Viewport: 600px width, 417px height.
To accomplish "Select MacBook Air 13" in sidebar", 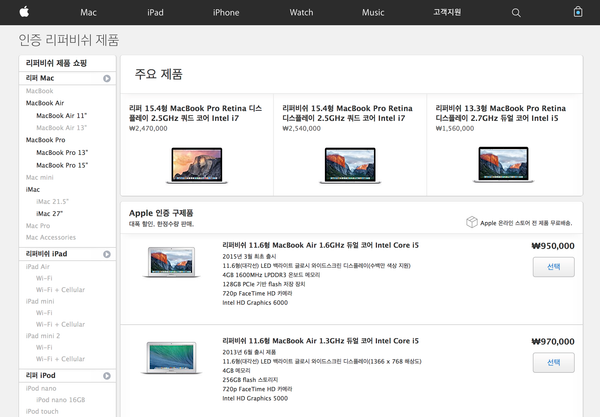I will click(x=62, y=128).
